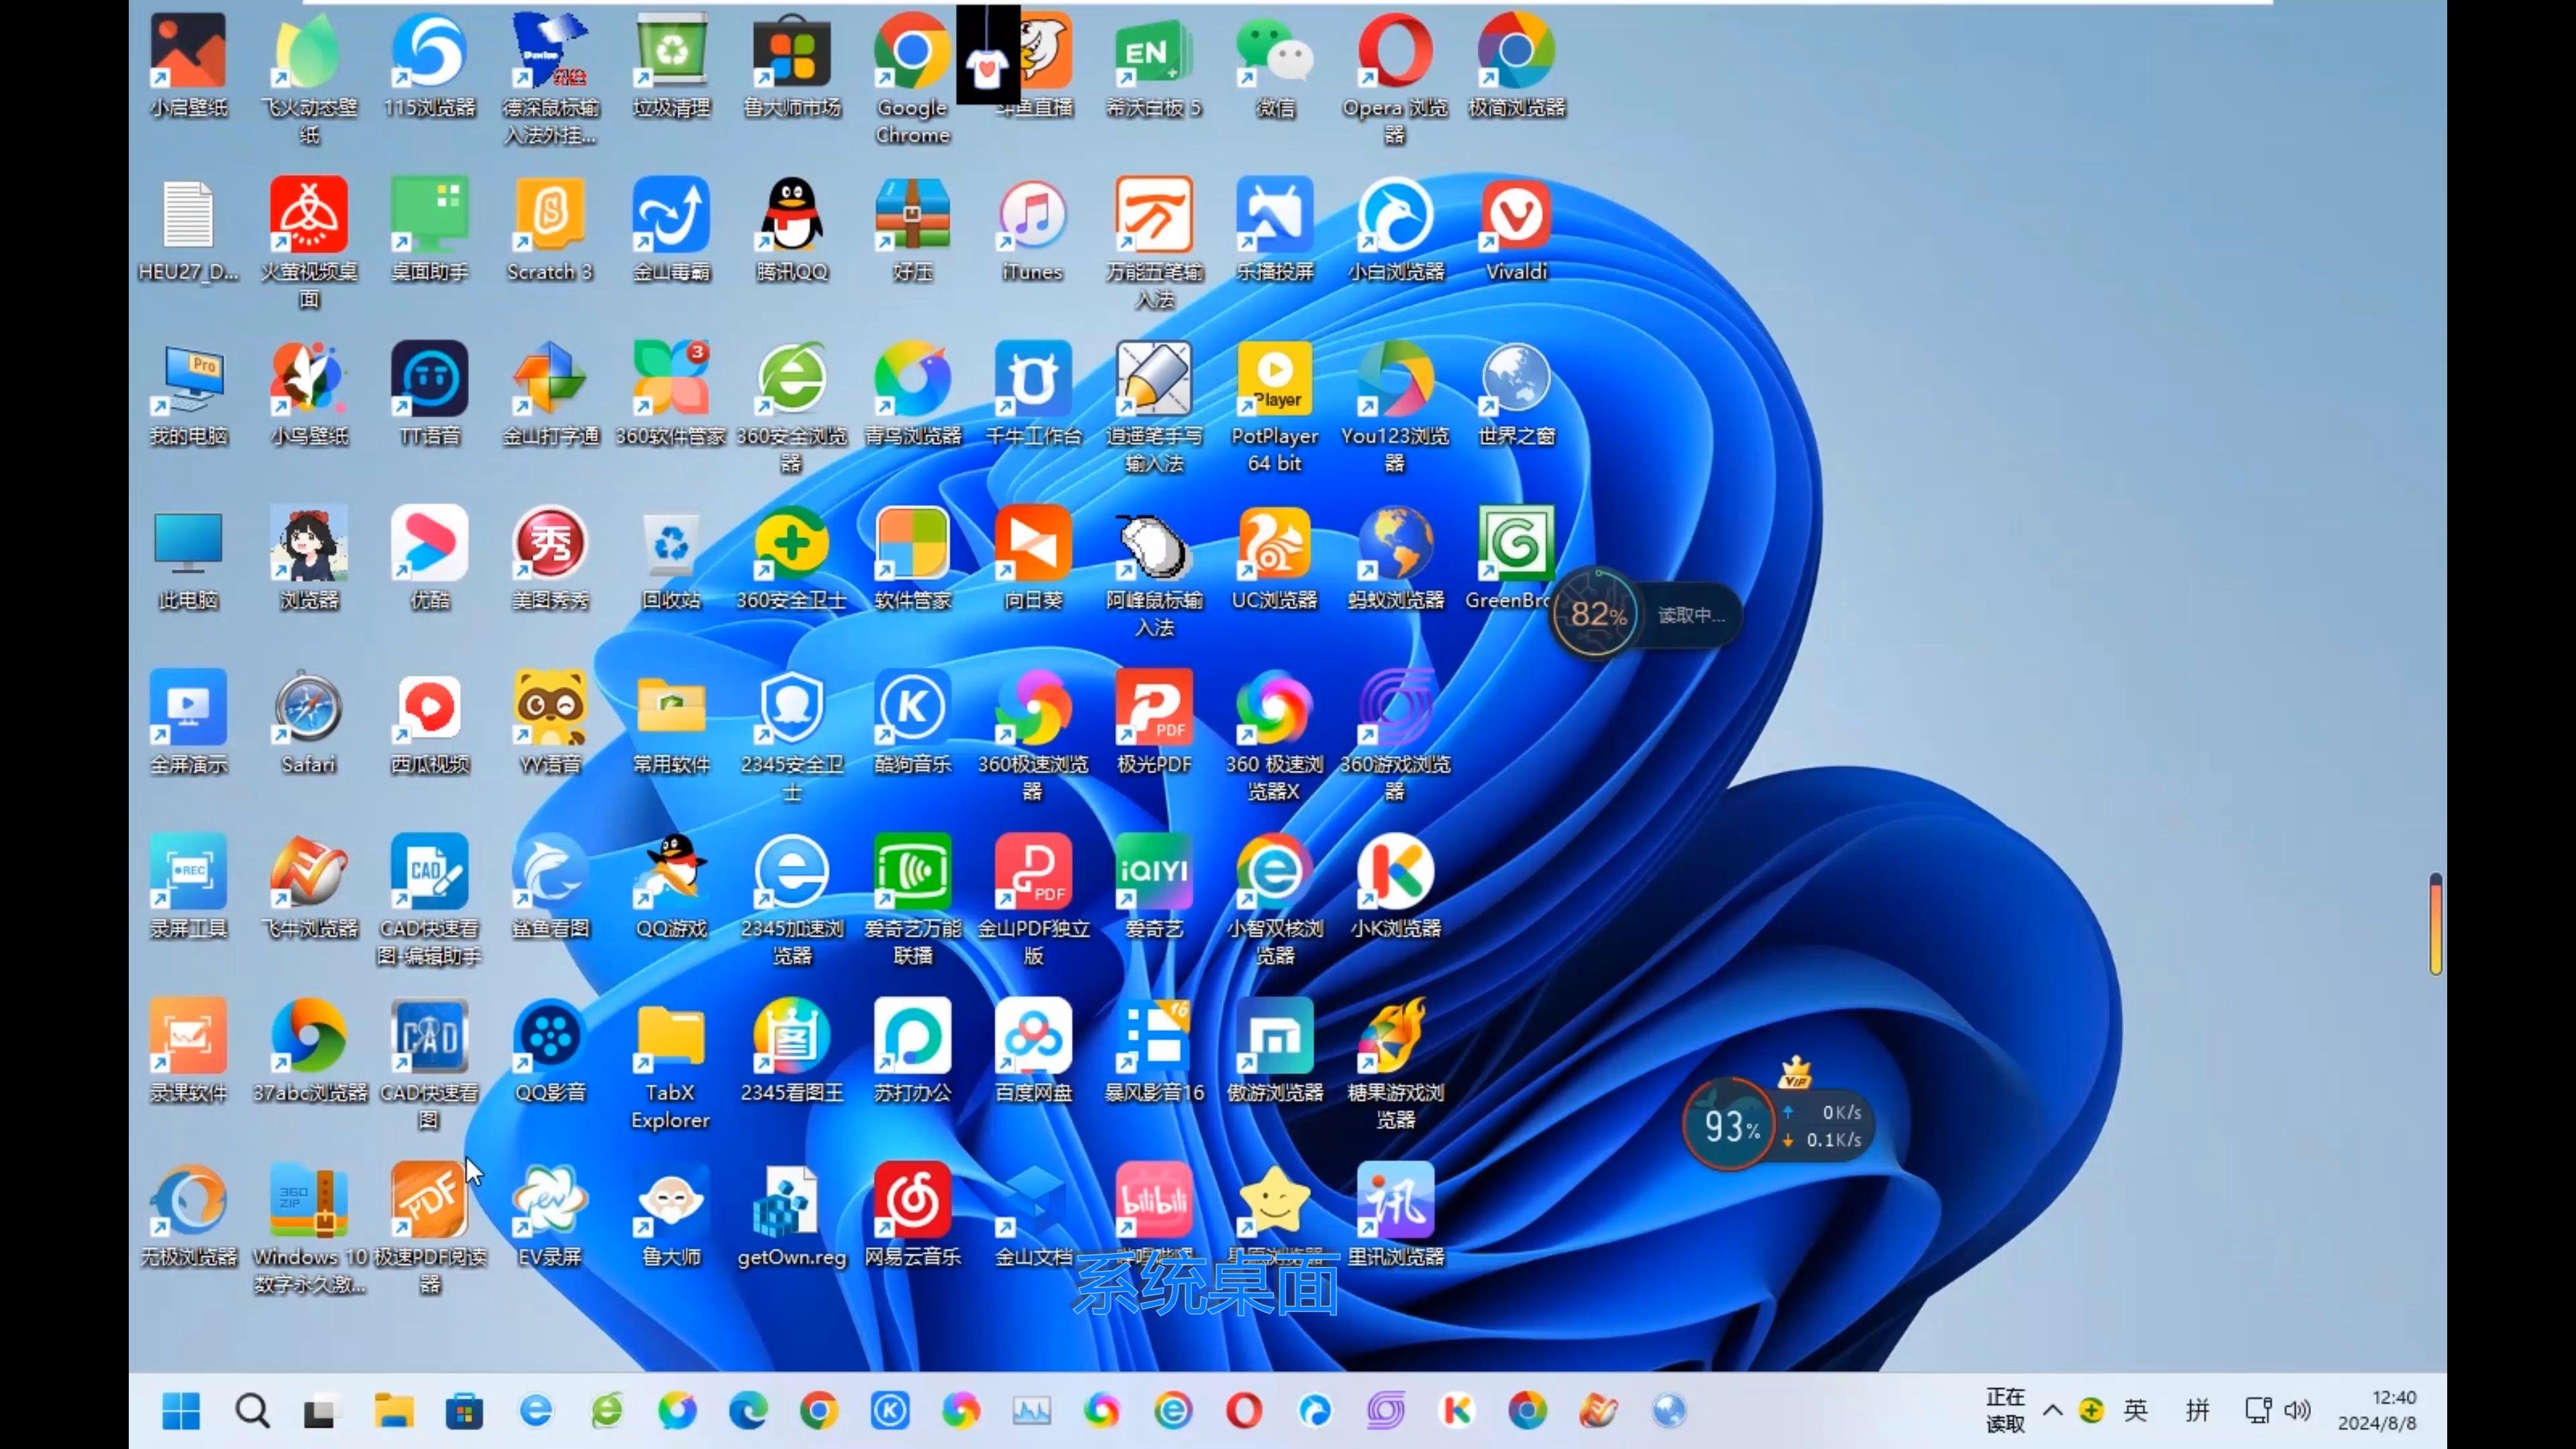Open the taskbar search magnifier
The height and width of the screenshot is (1449, 2576).
point(252,1411)
